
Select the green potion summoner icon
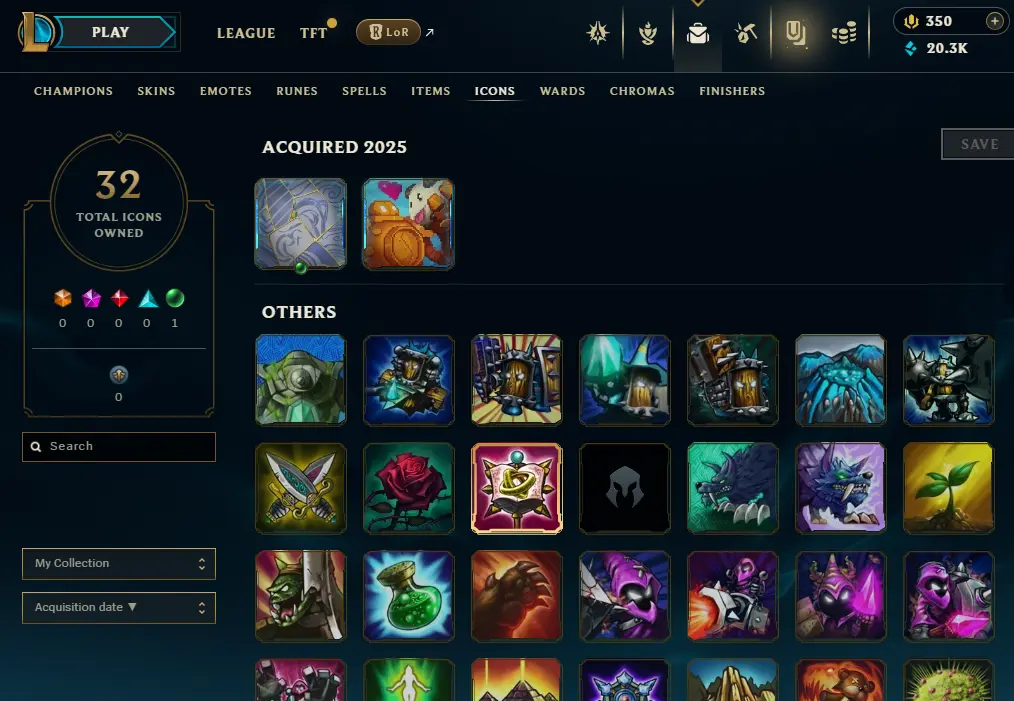tap(409, 596)
